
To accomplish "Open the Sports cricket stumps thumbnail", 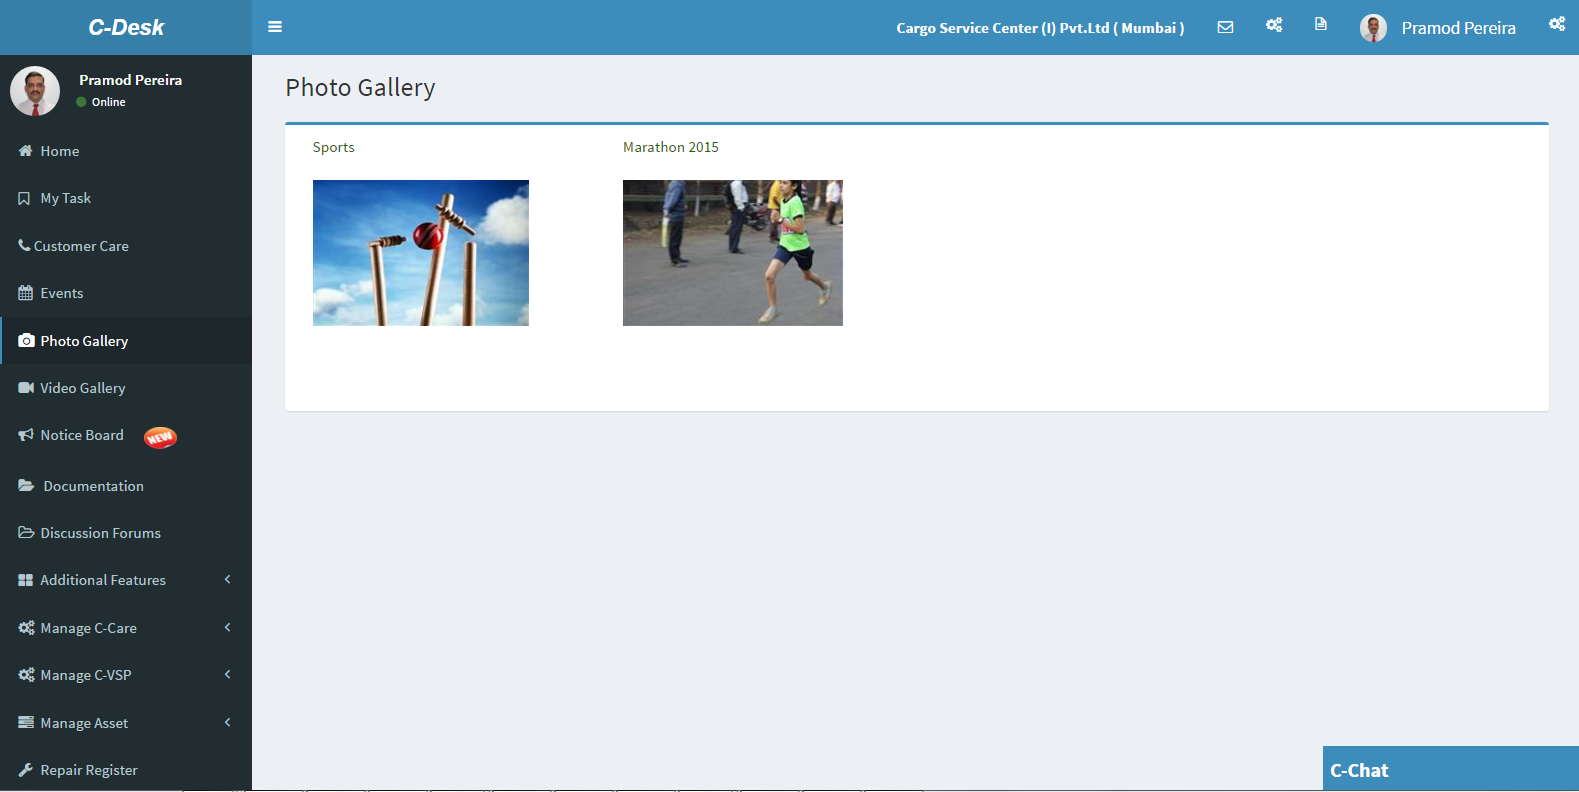I will tap(421, 253).
